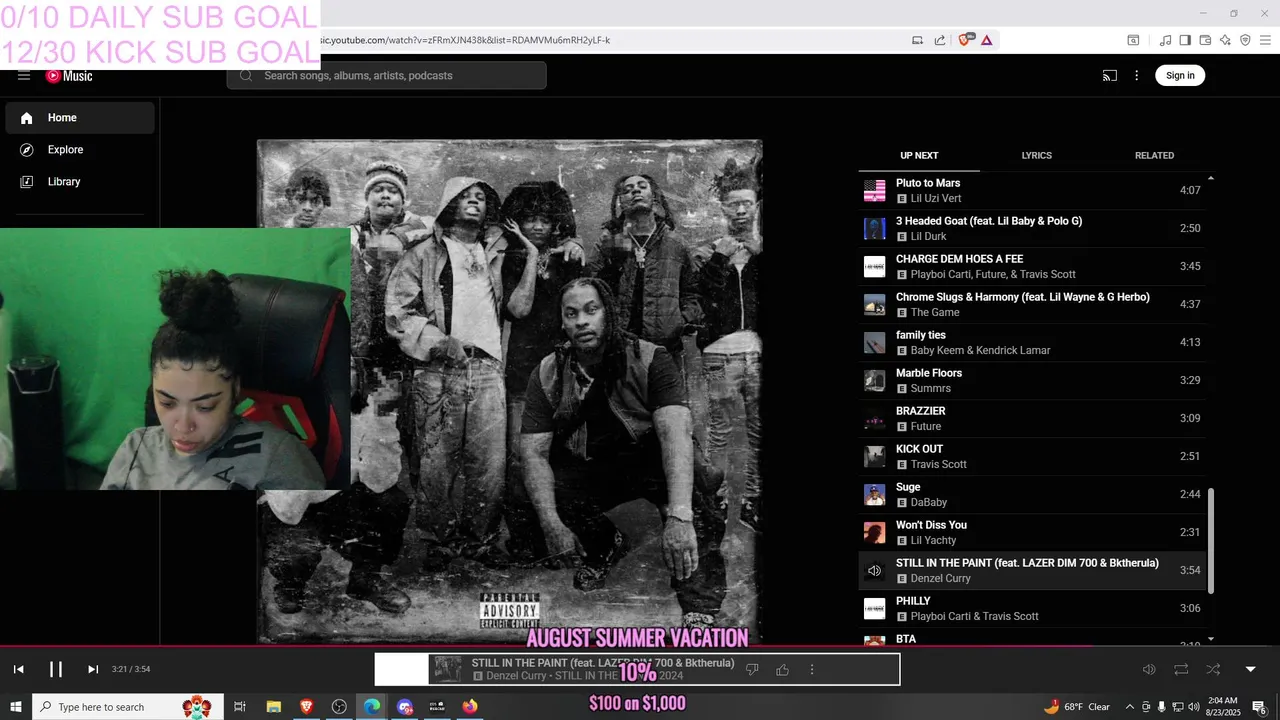
Task: Click now-playing speaker icon in STILL IN THE PAINT row
Action: coord(874,570)
